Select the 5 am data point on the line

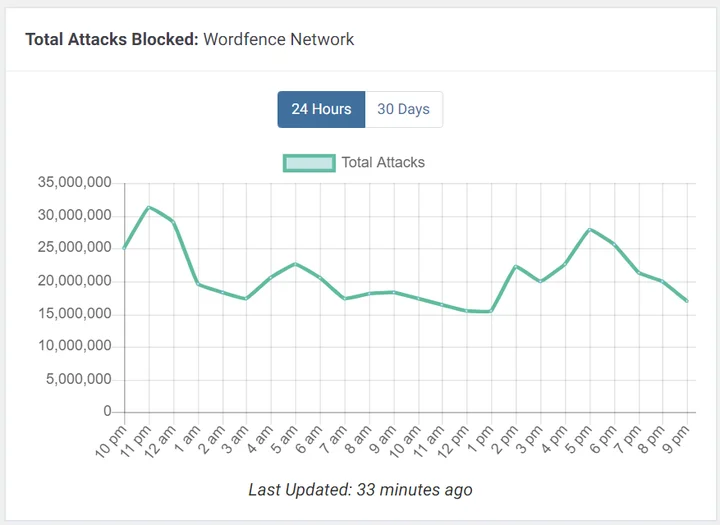point(295,264)
